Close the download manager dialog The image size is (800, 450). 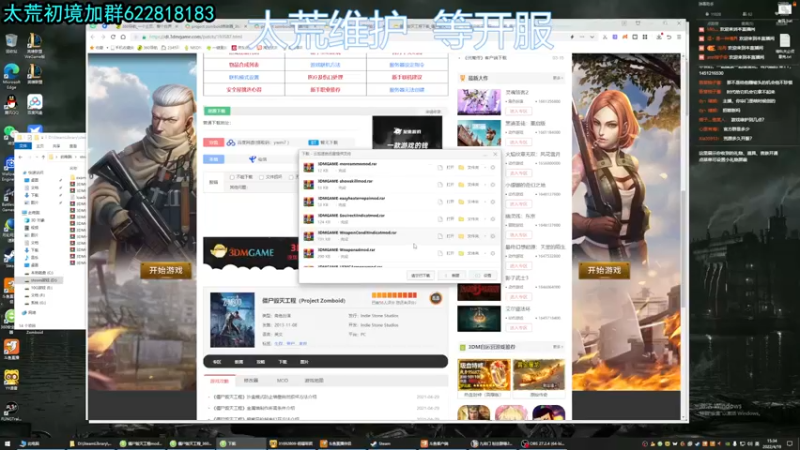[x=495, y=154]
